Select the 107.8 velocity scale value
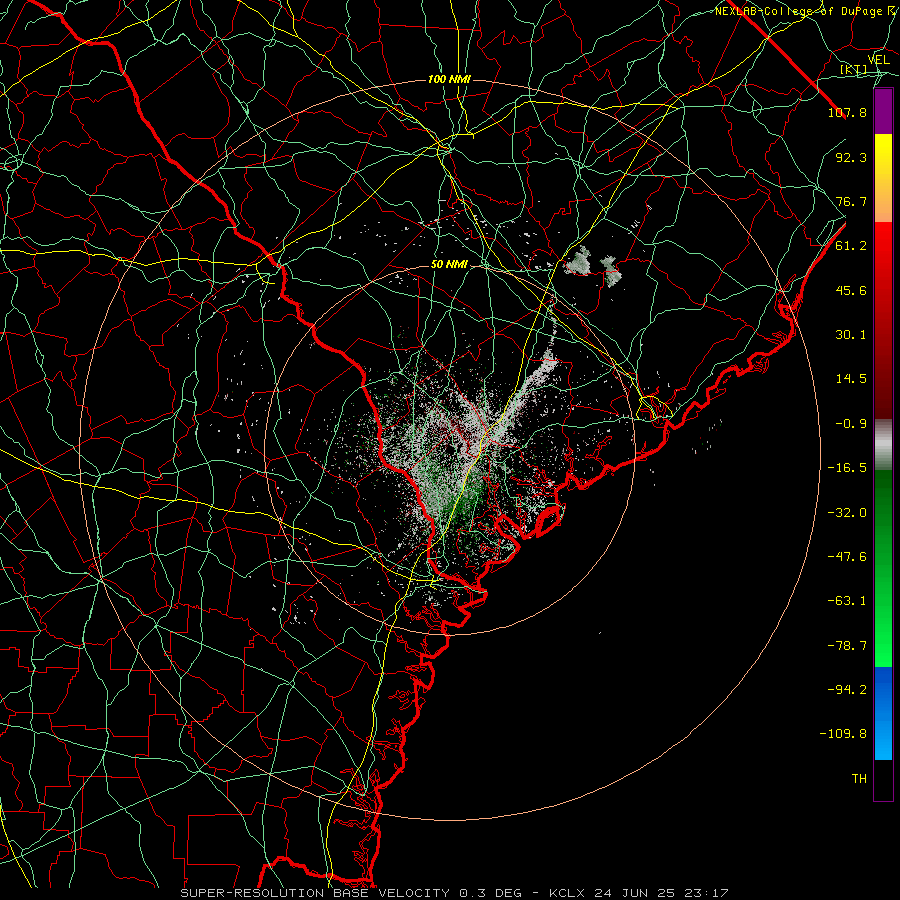This screenshot has width=900, height=900. point(847,112)
